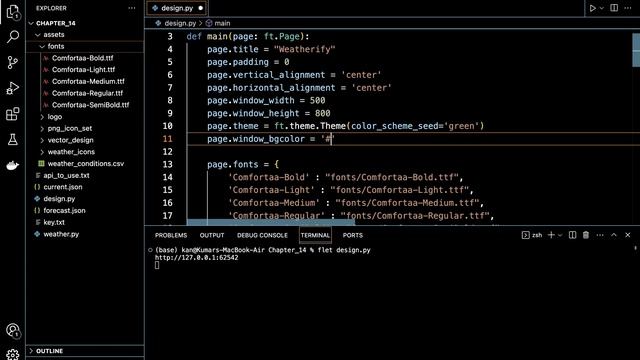Open forecast.json file
The height and width of the screenshot is (360, 640).
[x=64, y=211]
